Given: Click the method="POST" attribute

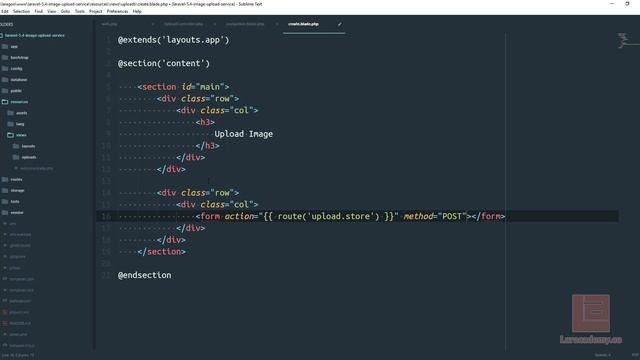Looking at the screenshot, I should [435, 216].
